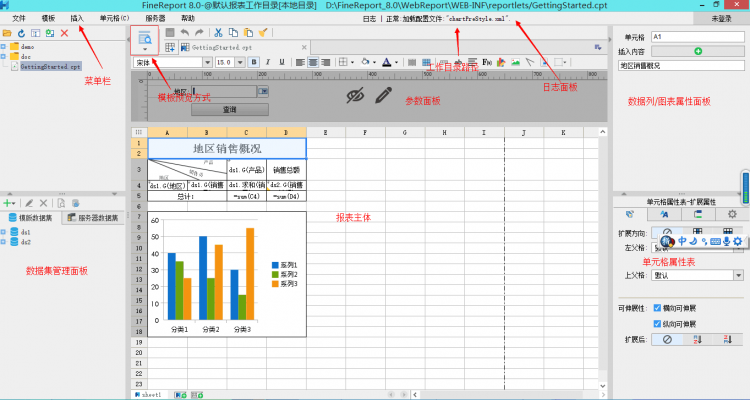Click the 未登录 login button
750x400 pixels.
pos(721,19)
